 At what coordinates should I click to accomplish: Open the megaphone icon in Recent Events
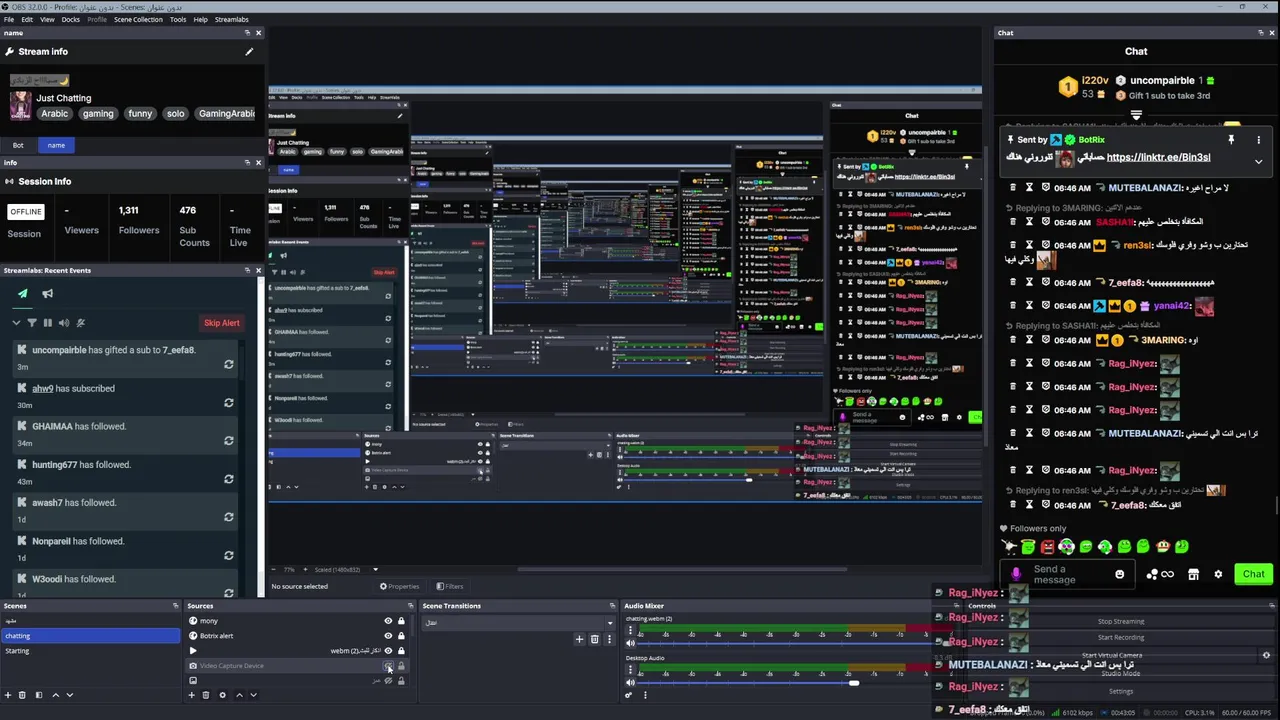pos(47,294)
